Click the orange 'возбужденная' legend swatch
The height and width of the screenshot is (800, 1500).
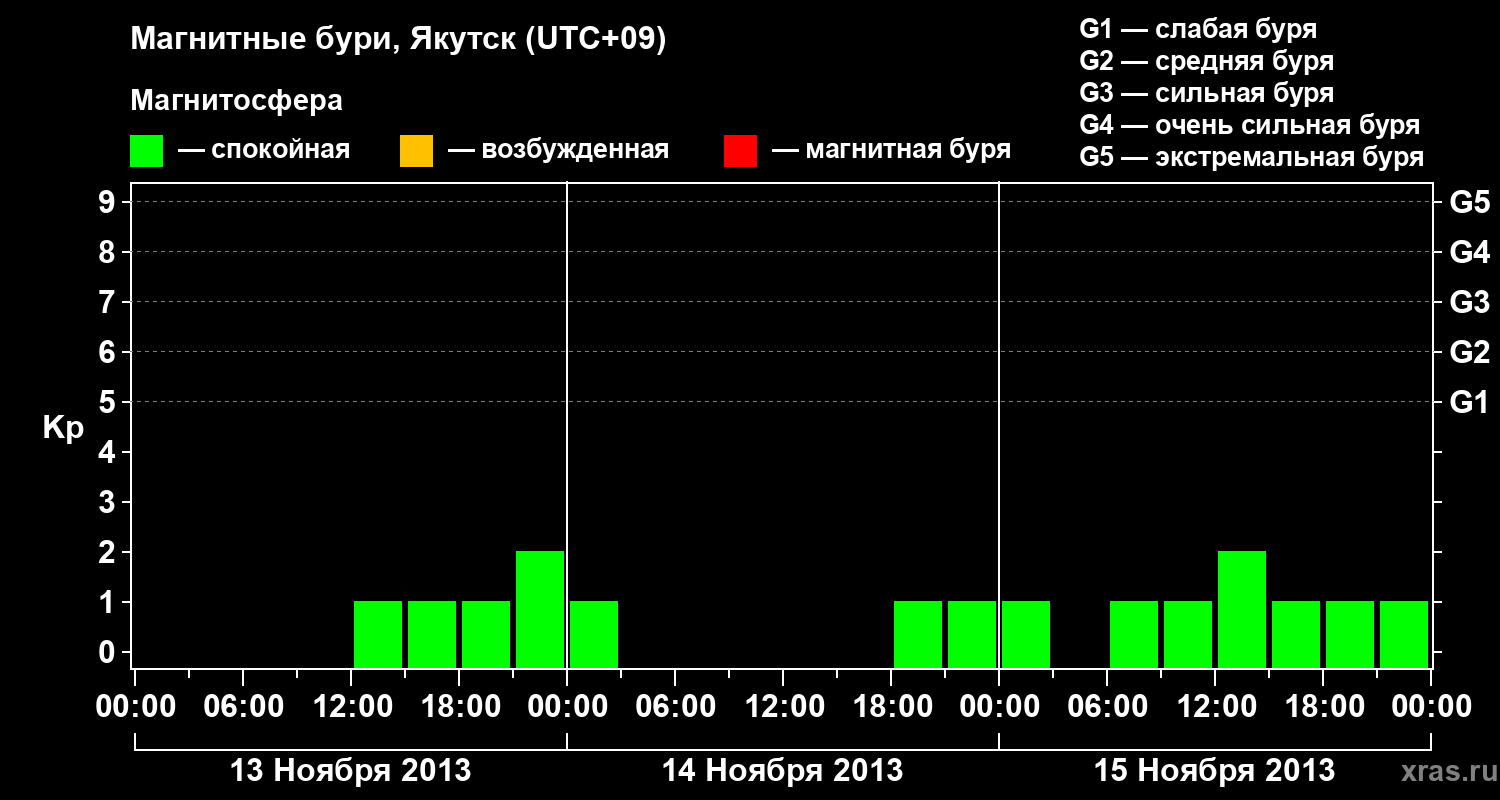pos(416,151)
